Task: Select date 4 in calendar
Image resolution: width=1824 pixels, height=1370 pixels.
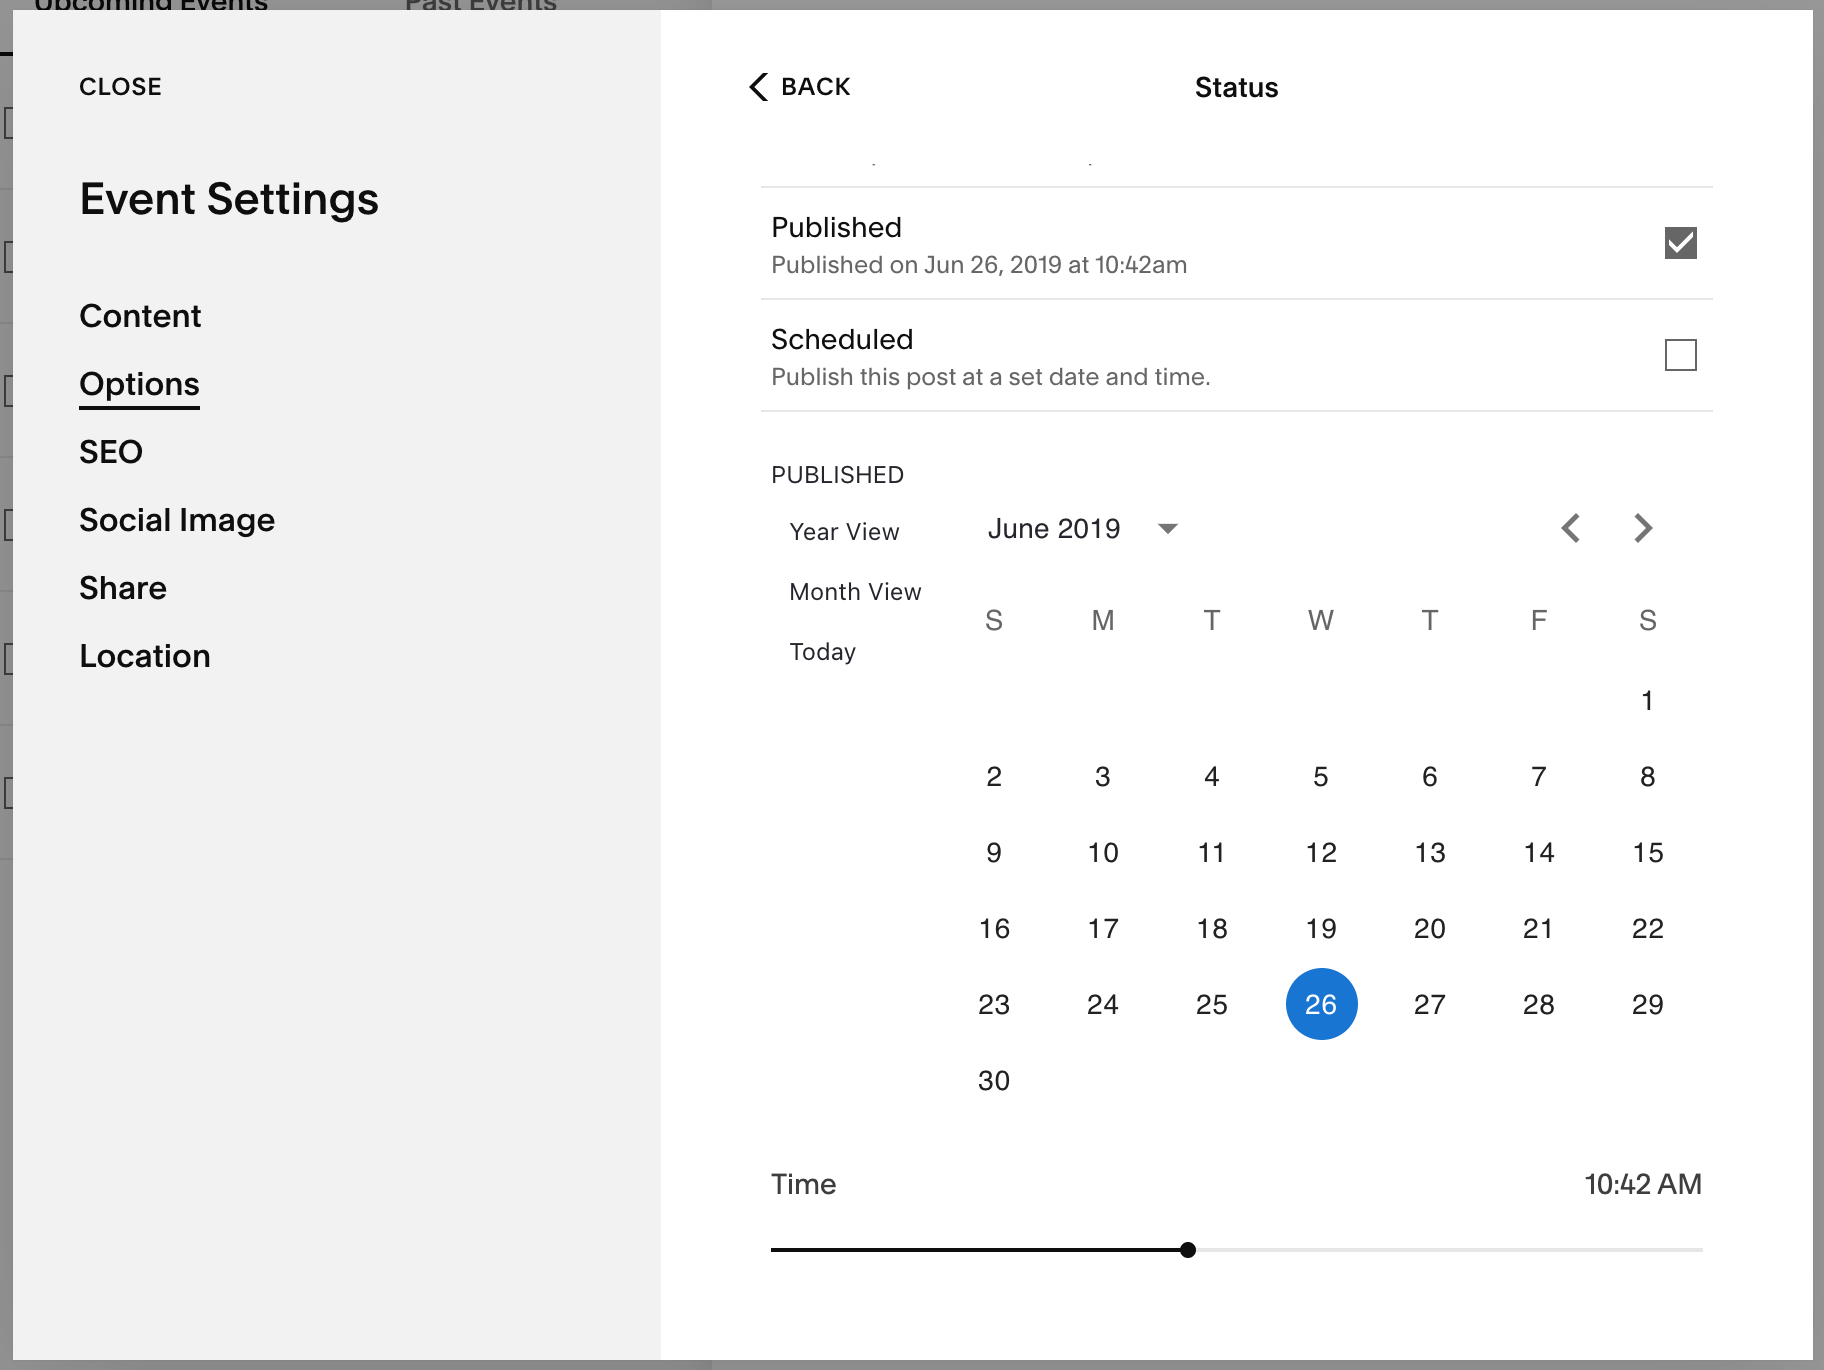Action: [1212, 776]
